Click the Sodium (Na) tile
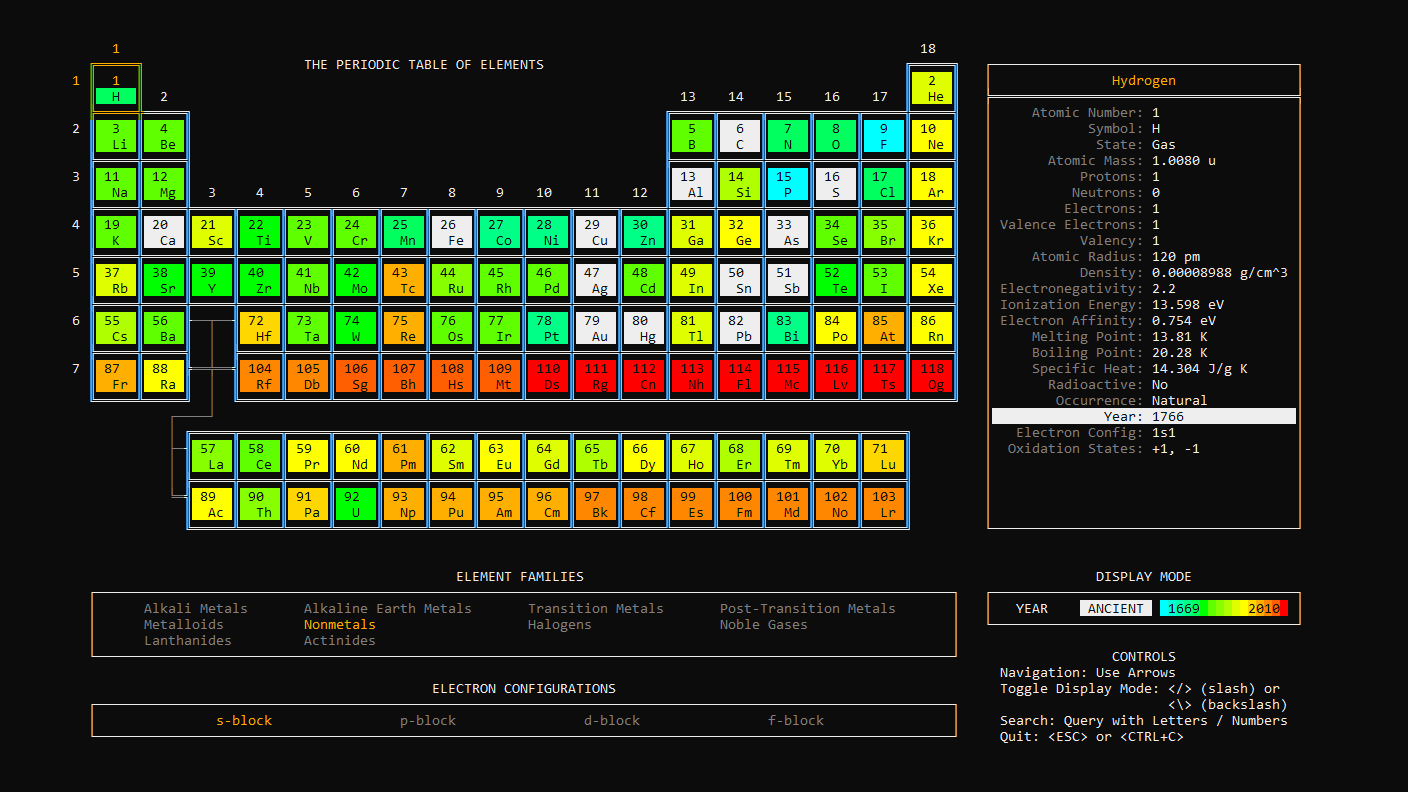 (x=116, y=184)
